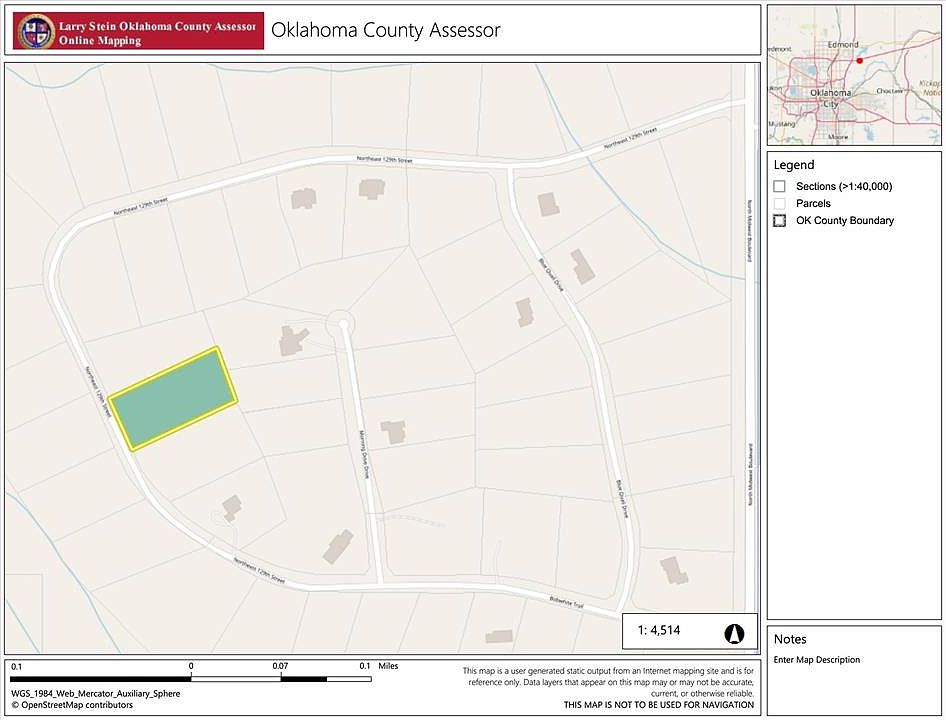Click the Enter Map Description text
Viewport: 946px width, 720px height.
tap(816, 660)
